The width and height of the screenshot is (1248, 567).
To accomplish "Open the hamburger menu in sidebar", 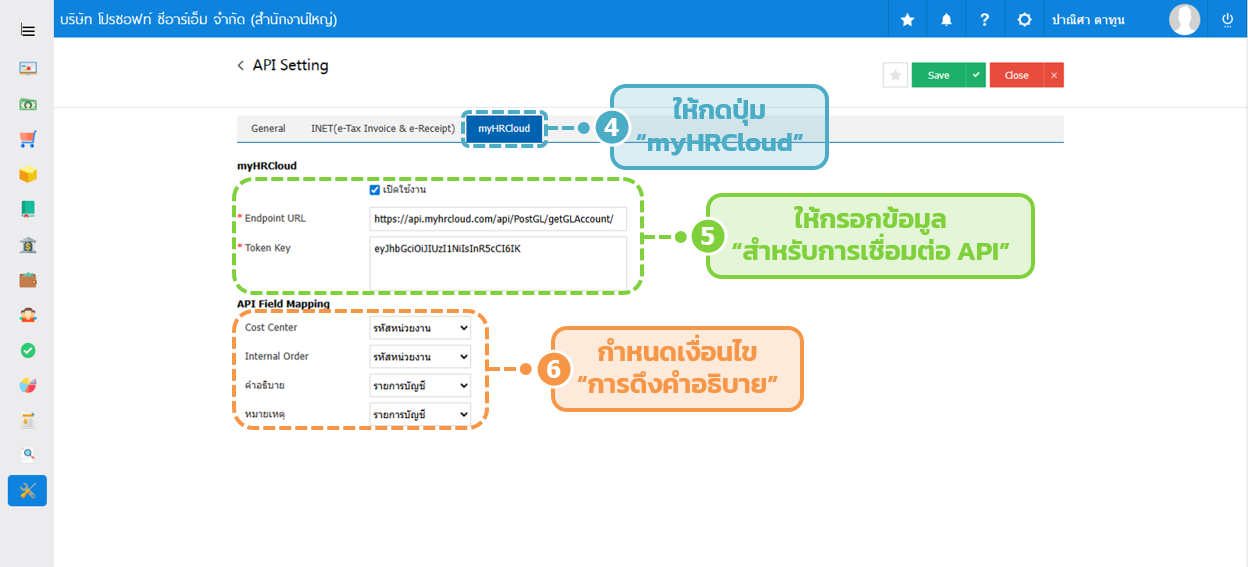I will click(x=27, y=31).
